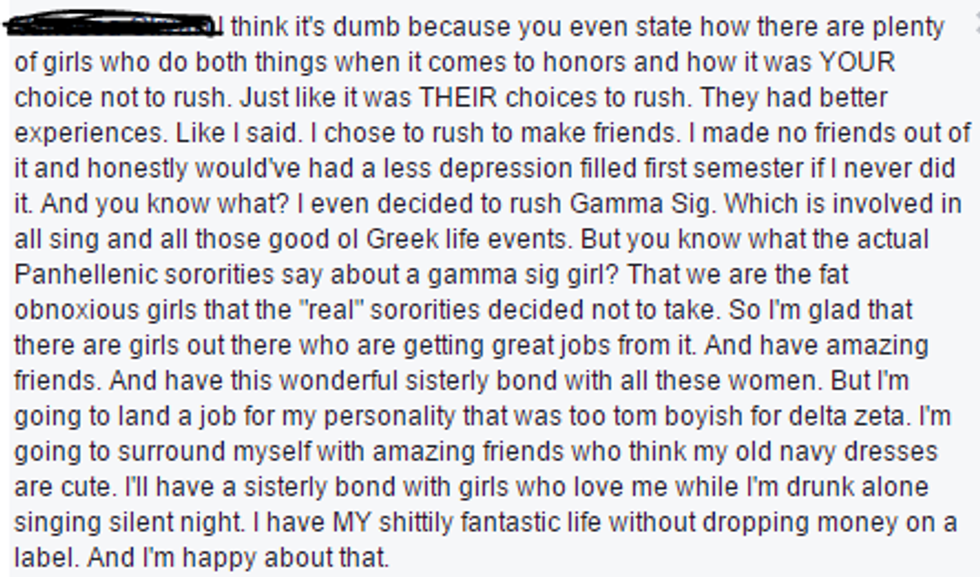
Task: Click the closing sentence "And I'm happy about that."
Action: click(x=201, y=557)
